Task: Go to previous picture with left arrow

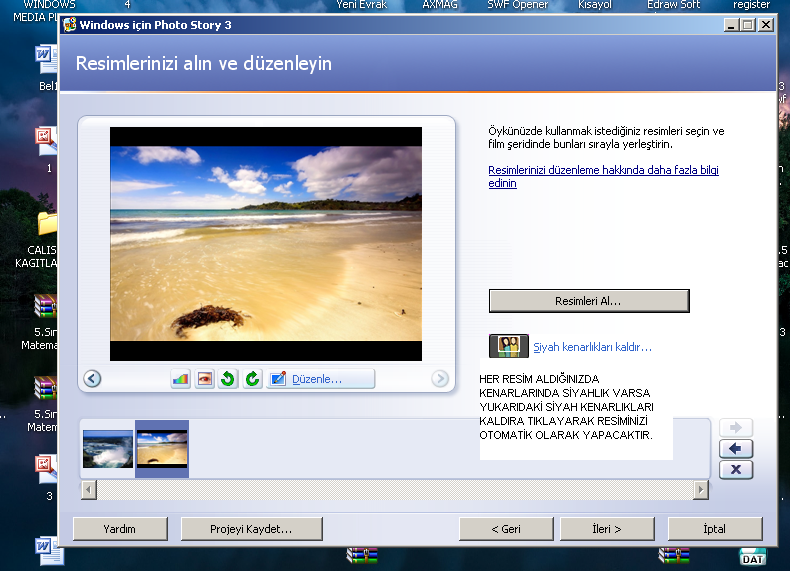Action: 92,378
